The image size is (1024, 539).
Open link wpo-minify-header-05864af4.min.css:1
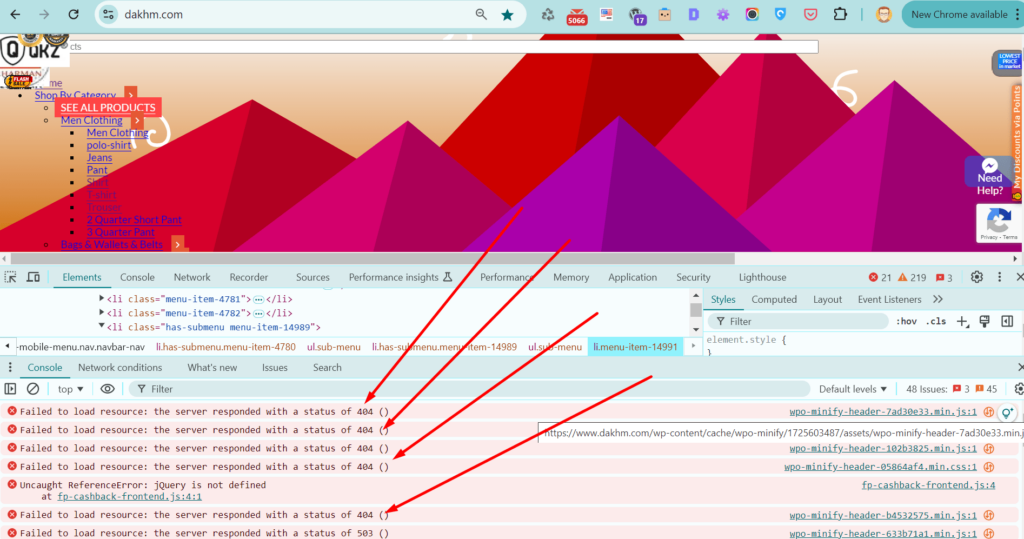(x=880, y=466)
